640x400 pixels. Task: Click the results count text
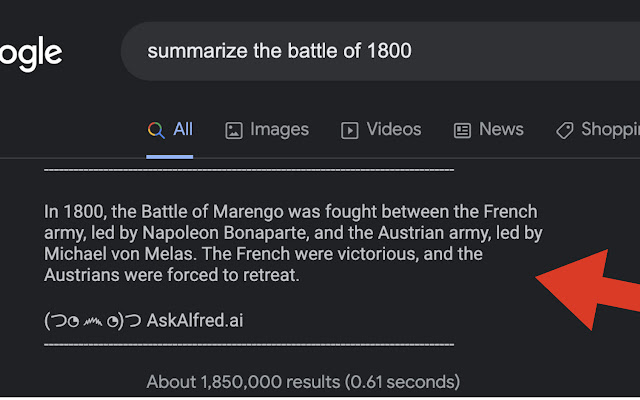pos(303,381)
